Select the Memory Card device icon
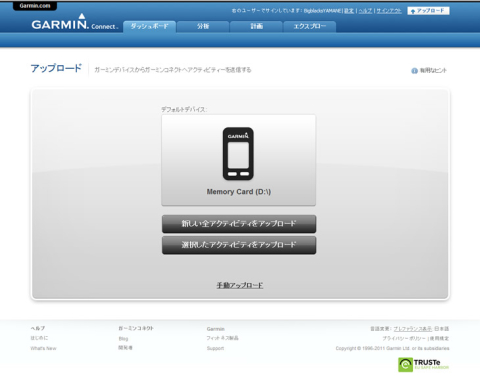480x377 pixels. click(238, 154)
